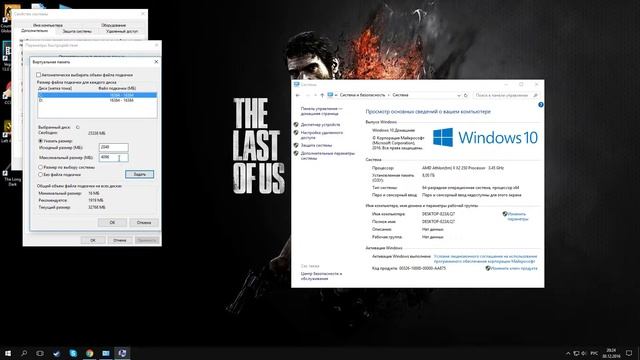Read Microsoft license terms link
This screenshot has width=640, height=360.
(485, 259)
